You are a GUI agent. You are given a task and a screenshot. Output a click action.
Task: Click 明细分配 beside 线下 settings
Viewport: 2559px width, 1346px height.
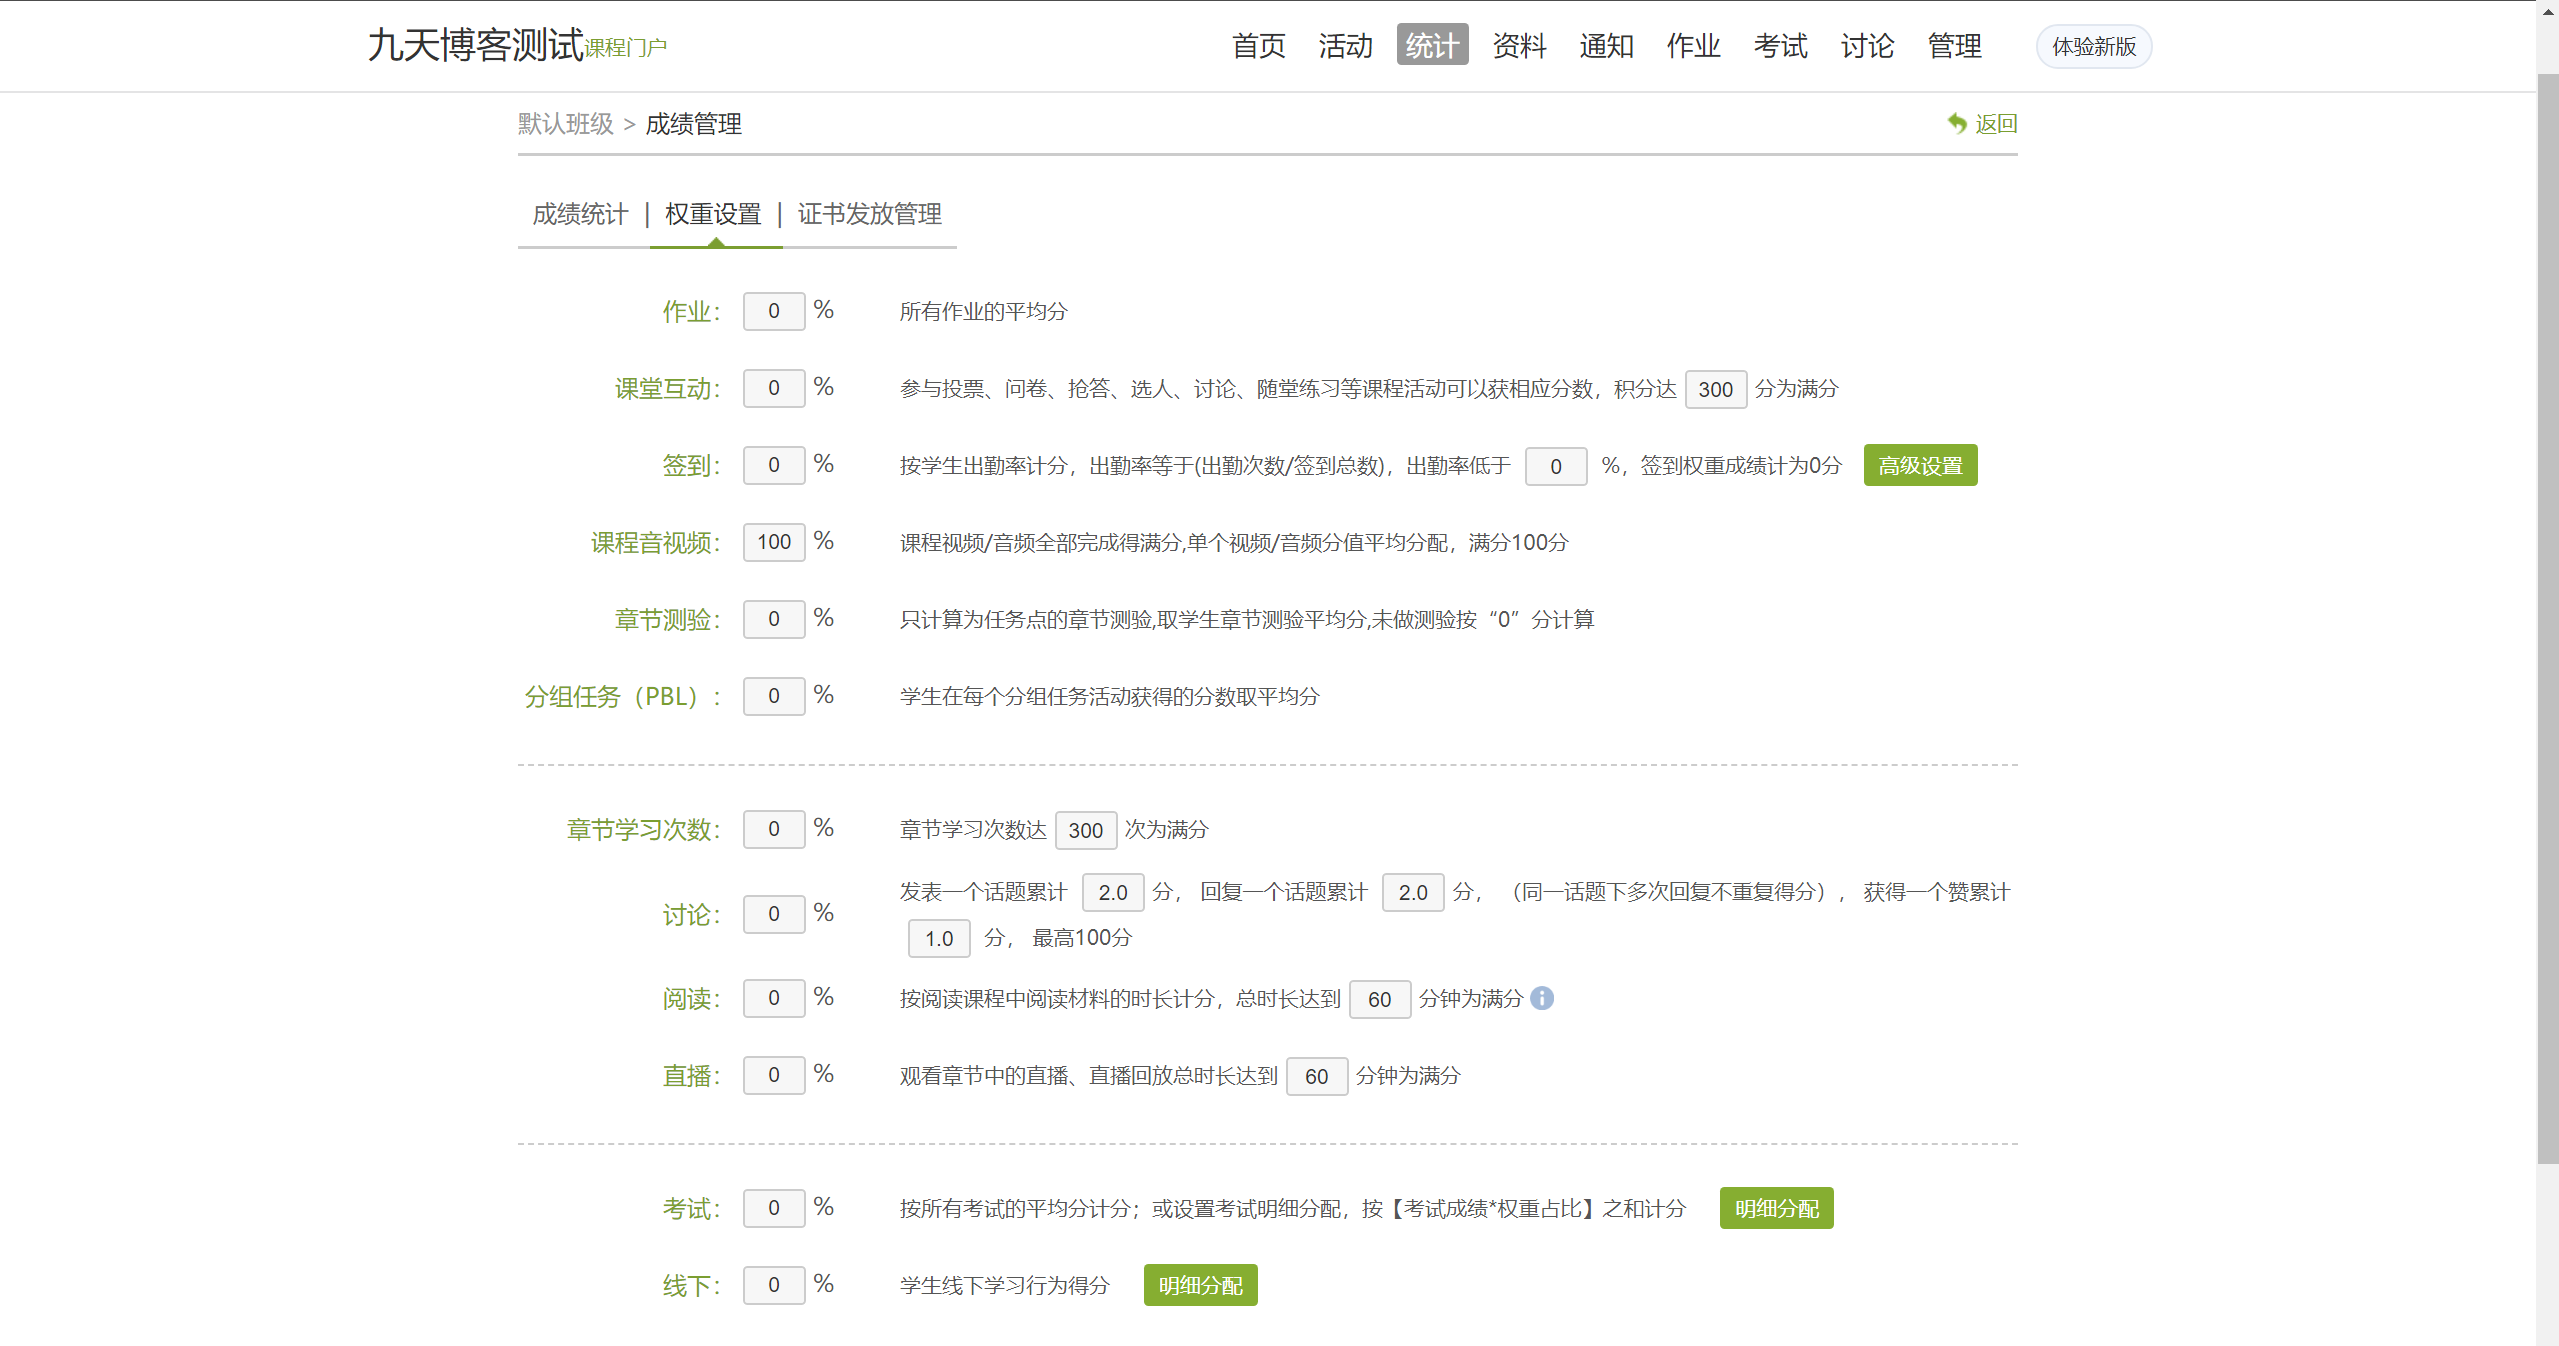(x=1199, y=1285)
